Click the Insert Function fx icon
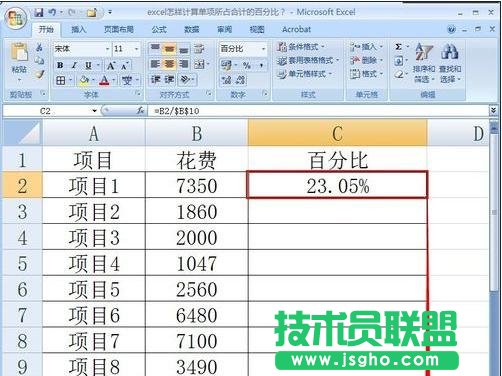 tap(140, 110)
